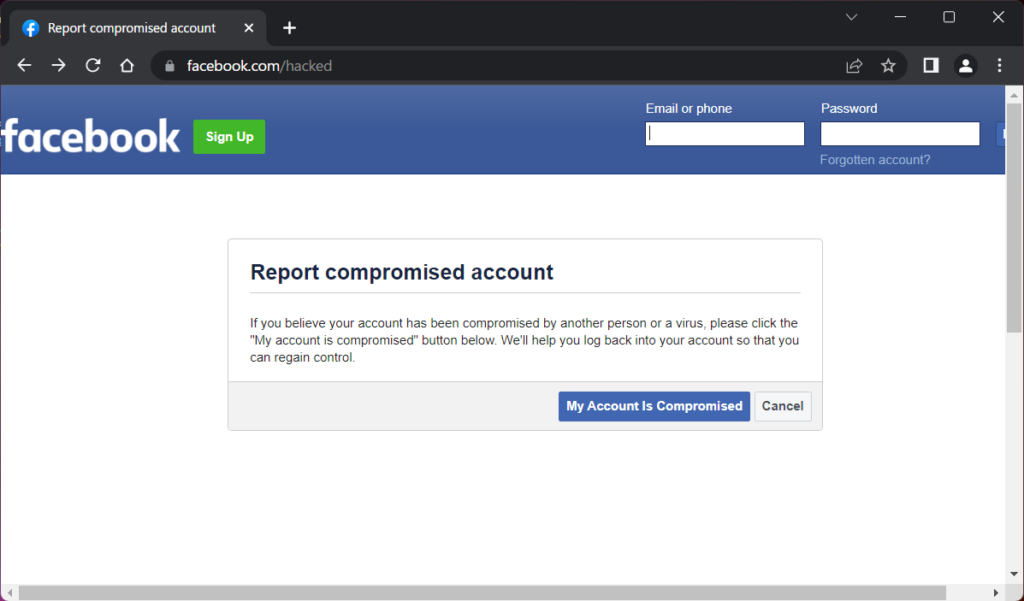Click the Facebook favicon in the tab
The height and width of the screenshot is (601, 1024).
tap(31, 28)
